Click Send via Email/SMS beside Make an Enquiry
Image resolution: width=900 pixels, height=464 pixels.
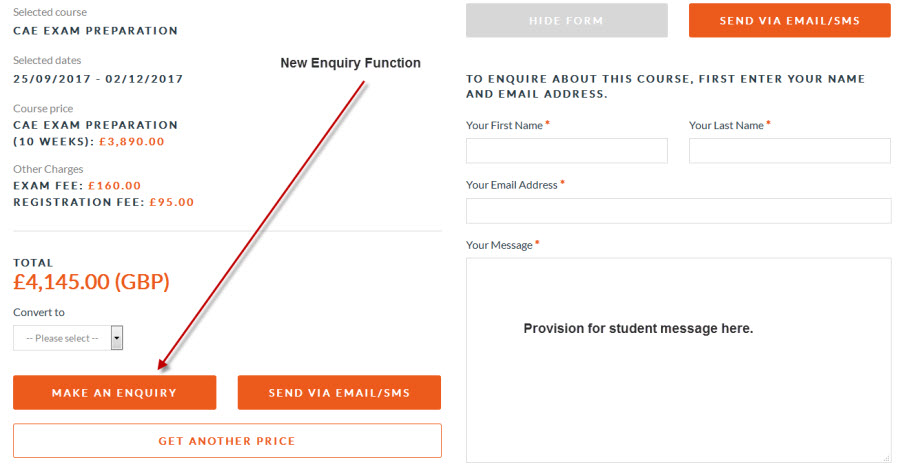point(339,393)
